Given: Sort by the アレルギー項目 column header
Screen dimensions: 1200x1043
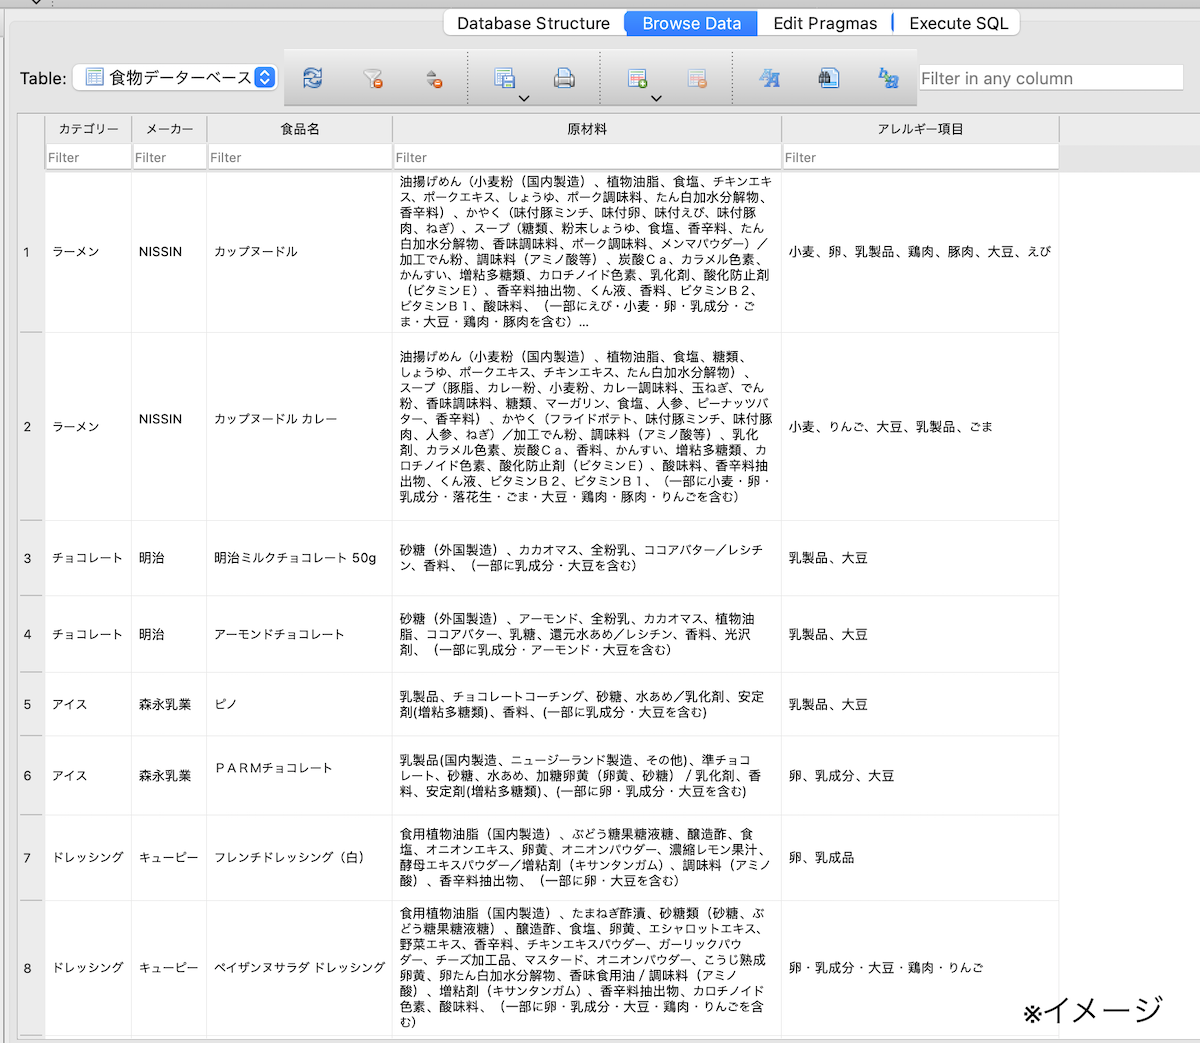Looking at the screenshot, I should click(920, 129).
